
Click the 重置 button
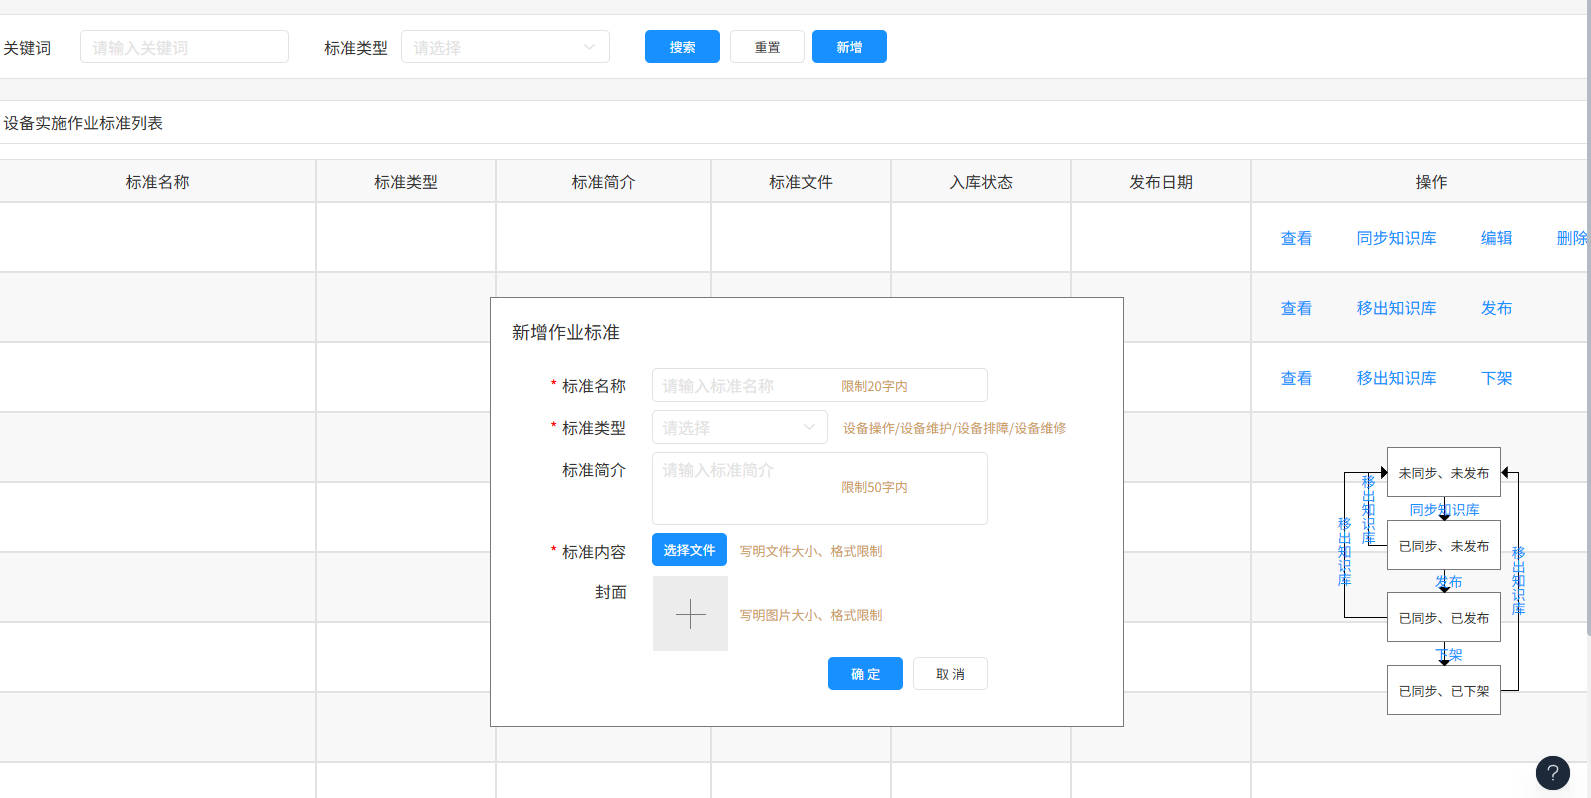pos(767,47)
